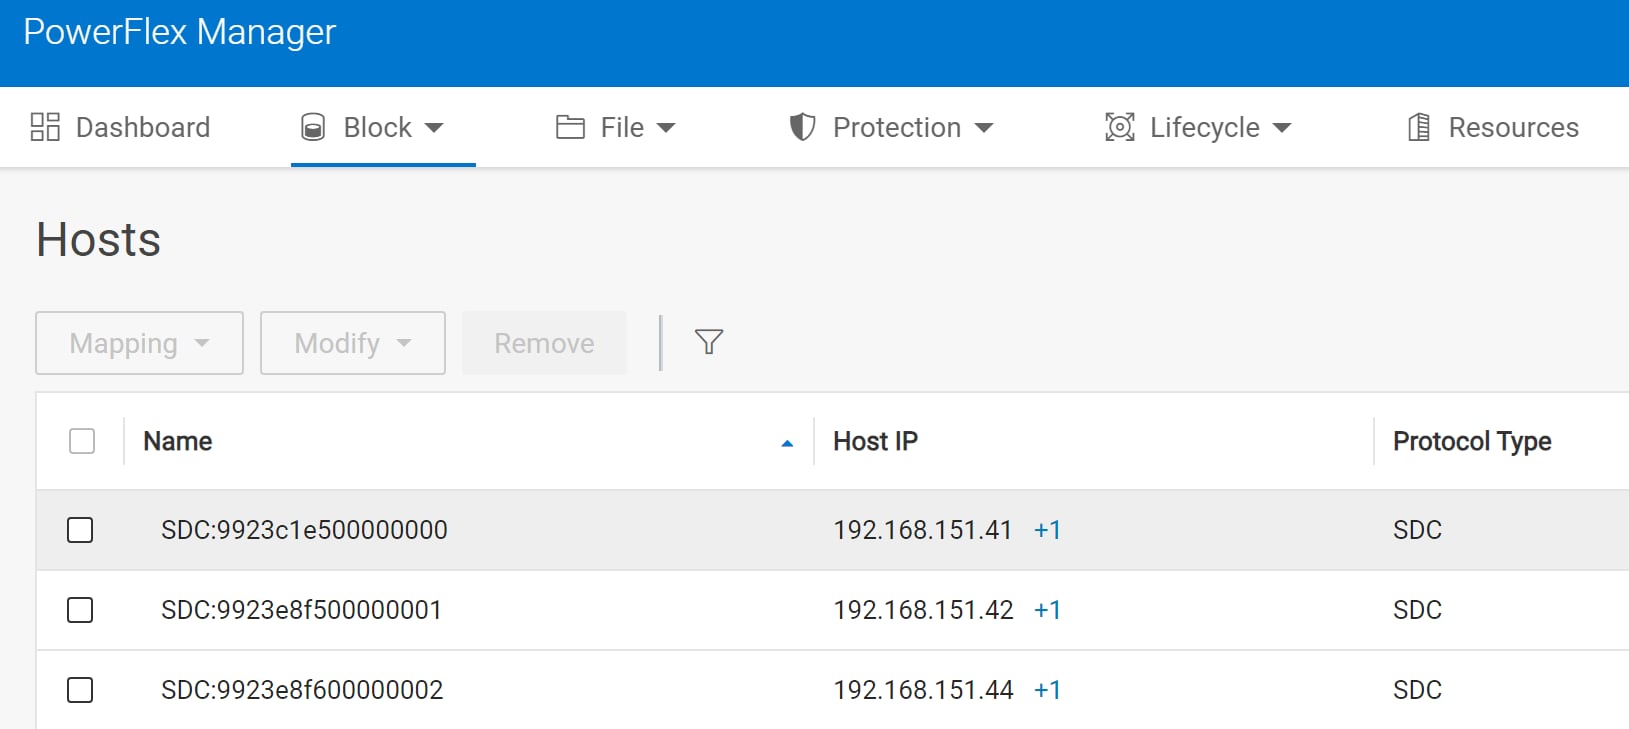Open the Modify dropdown button
This screenshot has height=729, width=1629.
click(353, 343)
